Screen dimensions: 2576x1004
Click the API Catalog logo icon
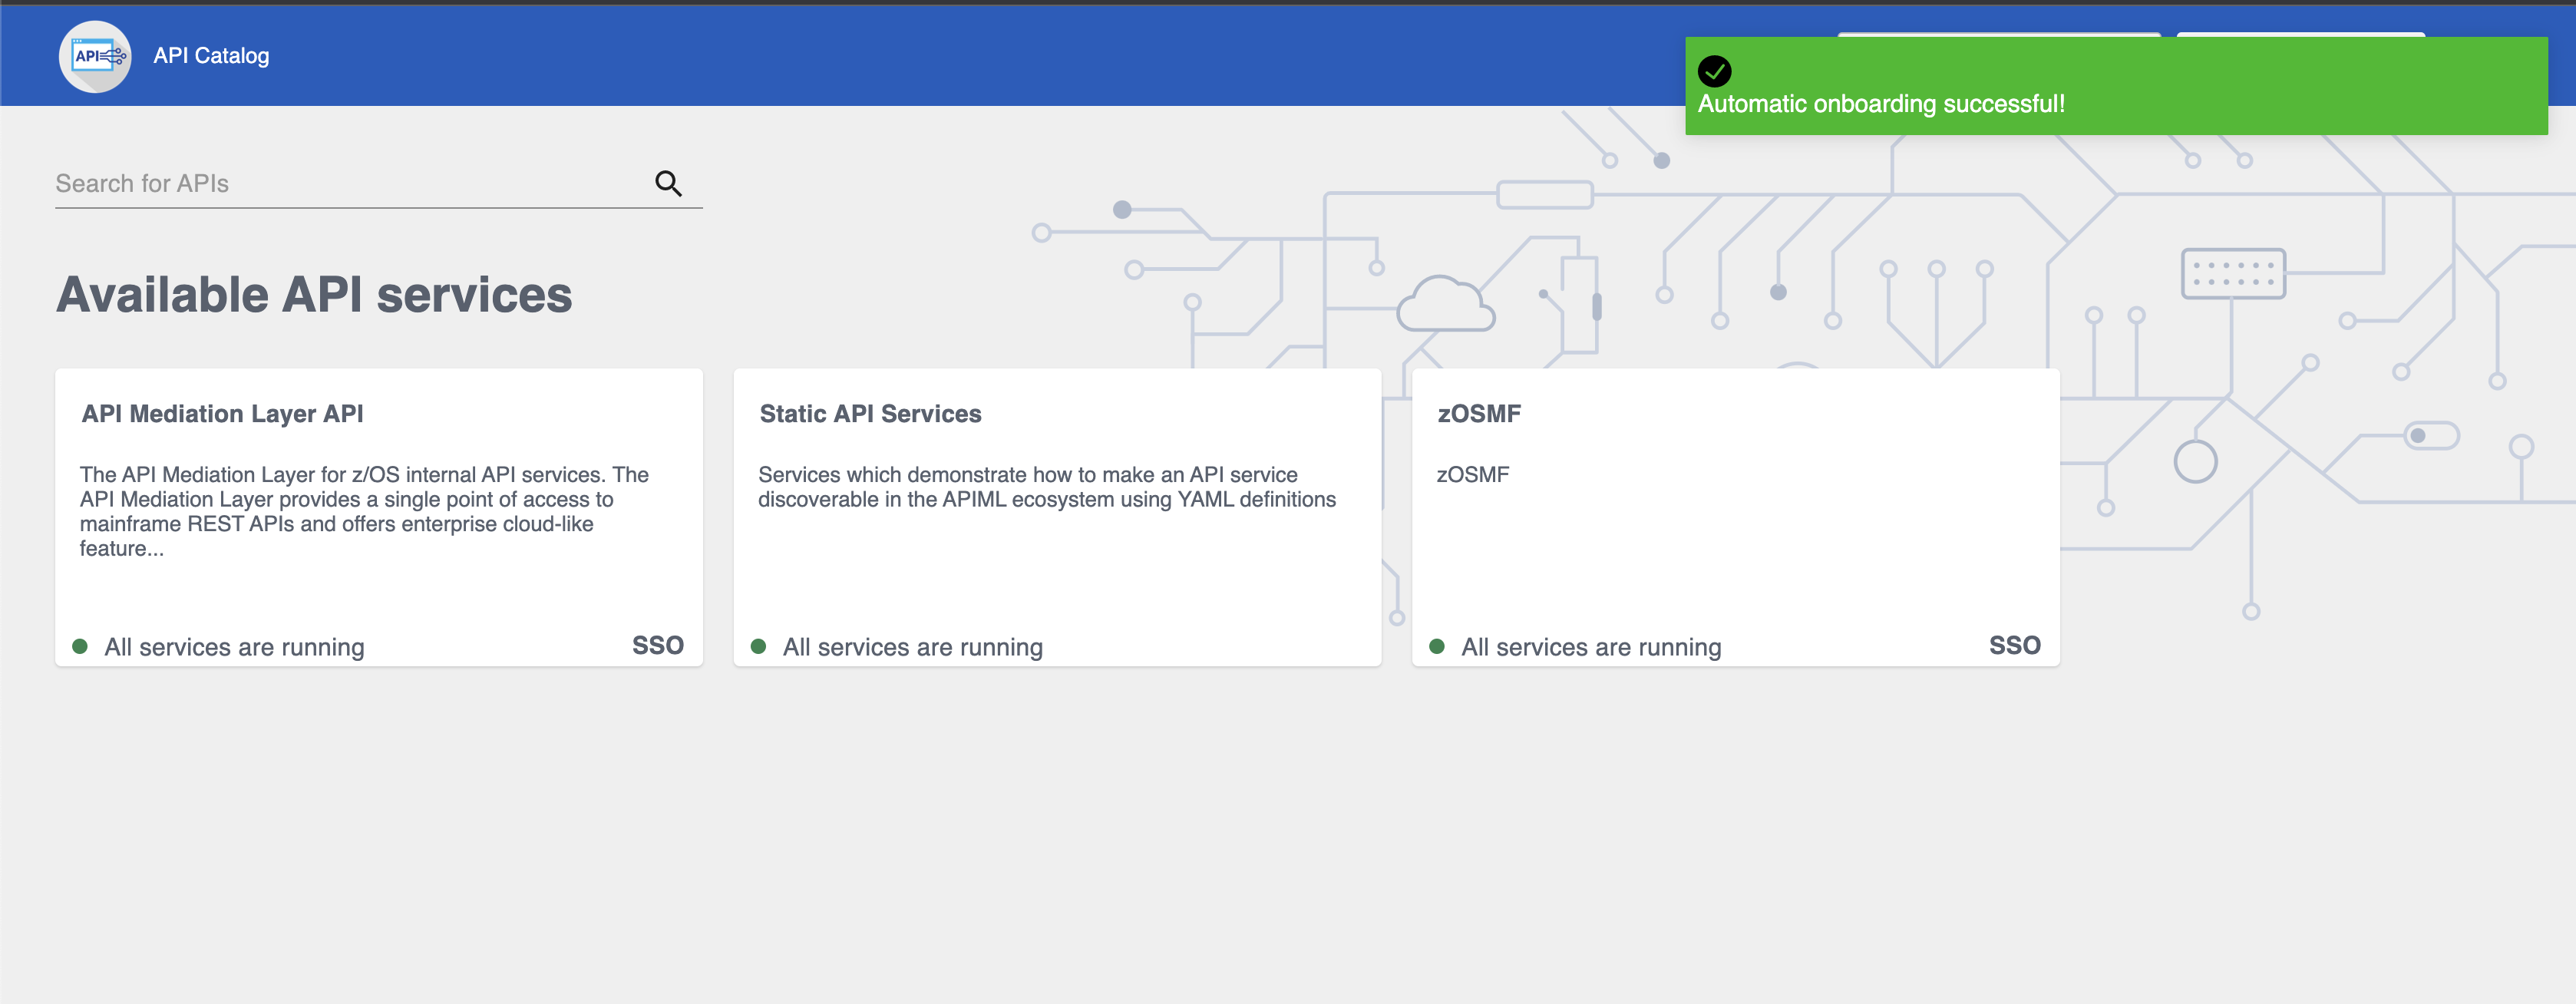click(94, 56)
